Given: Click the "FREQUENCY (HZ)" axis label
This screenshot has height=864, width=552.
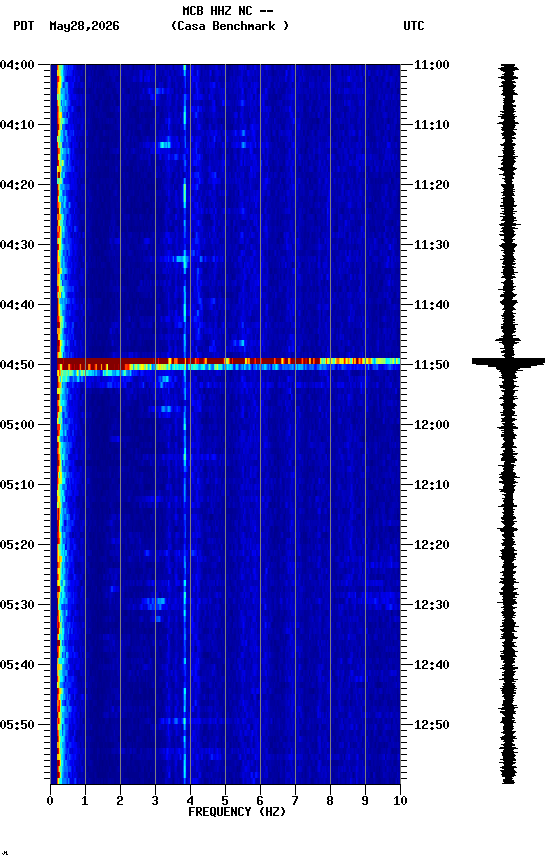Looking at the screenshot, I should (237, 812).
